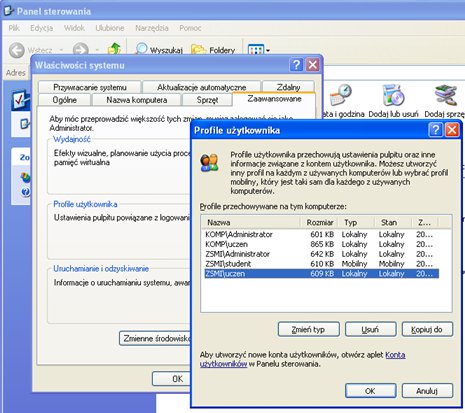465x413 pixels.
Task: Switch to Nazwa komputera tab
Action: (137, 100)
